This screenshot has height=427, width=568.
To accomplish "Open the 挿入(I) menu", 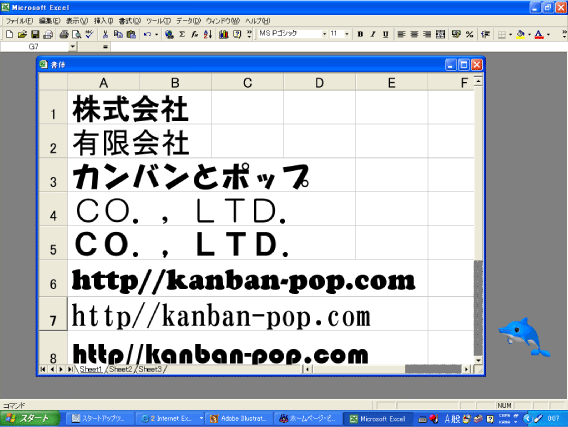I will pyautogui.click(x=103, y=21).
